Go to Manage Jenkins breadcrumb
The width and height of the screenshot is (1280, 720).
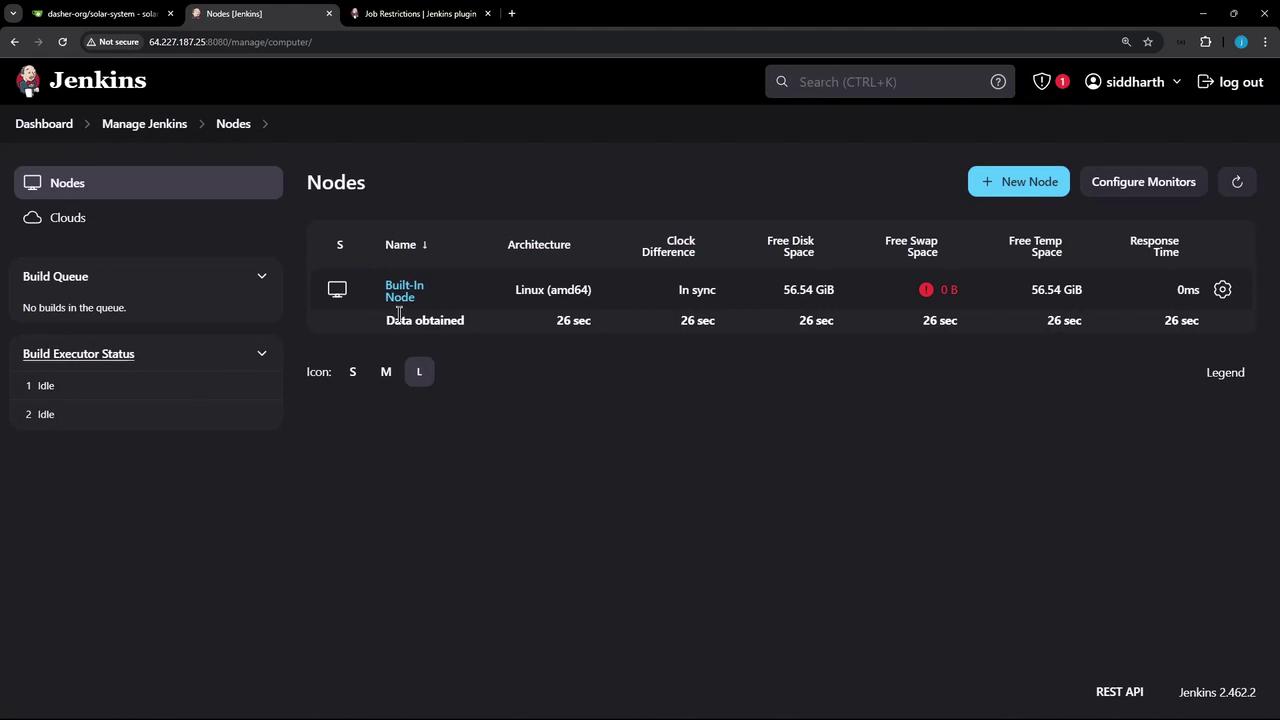click(x=144, y=124)
